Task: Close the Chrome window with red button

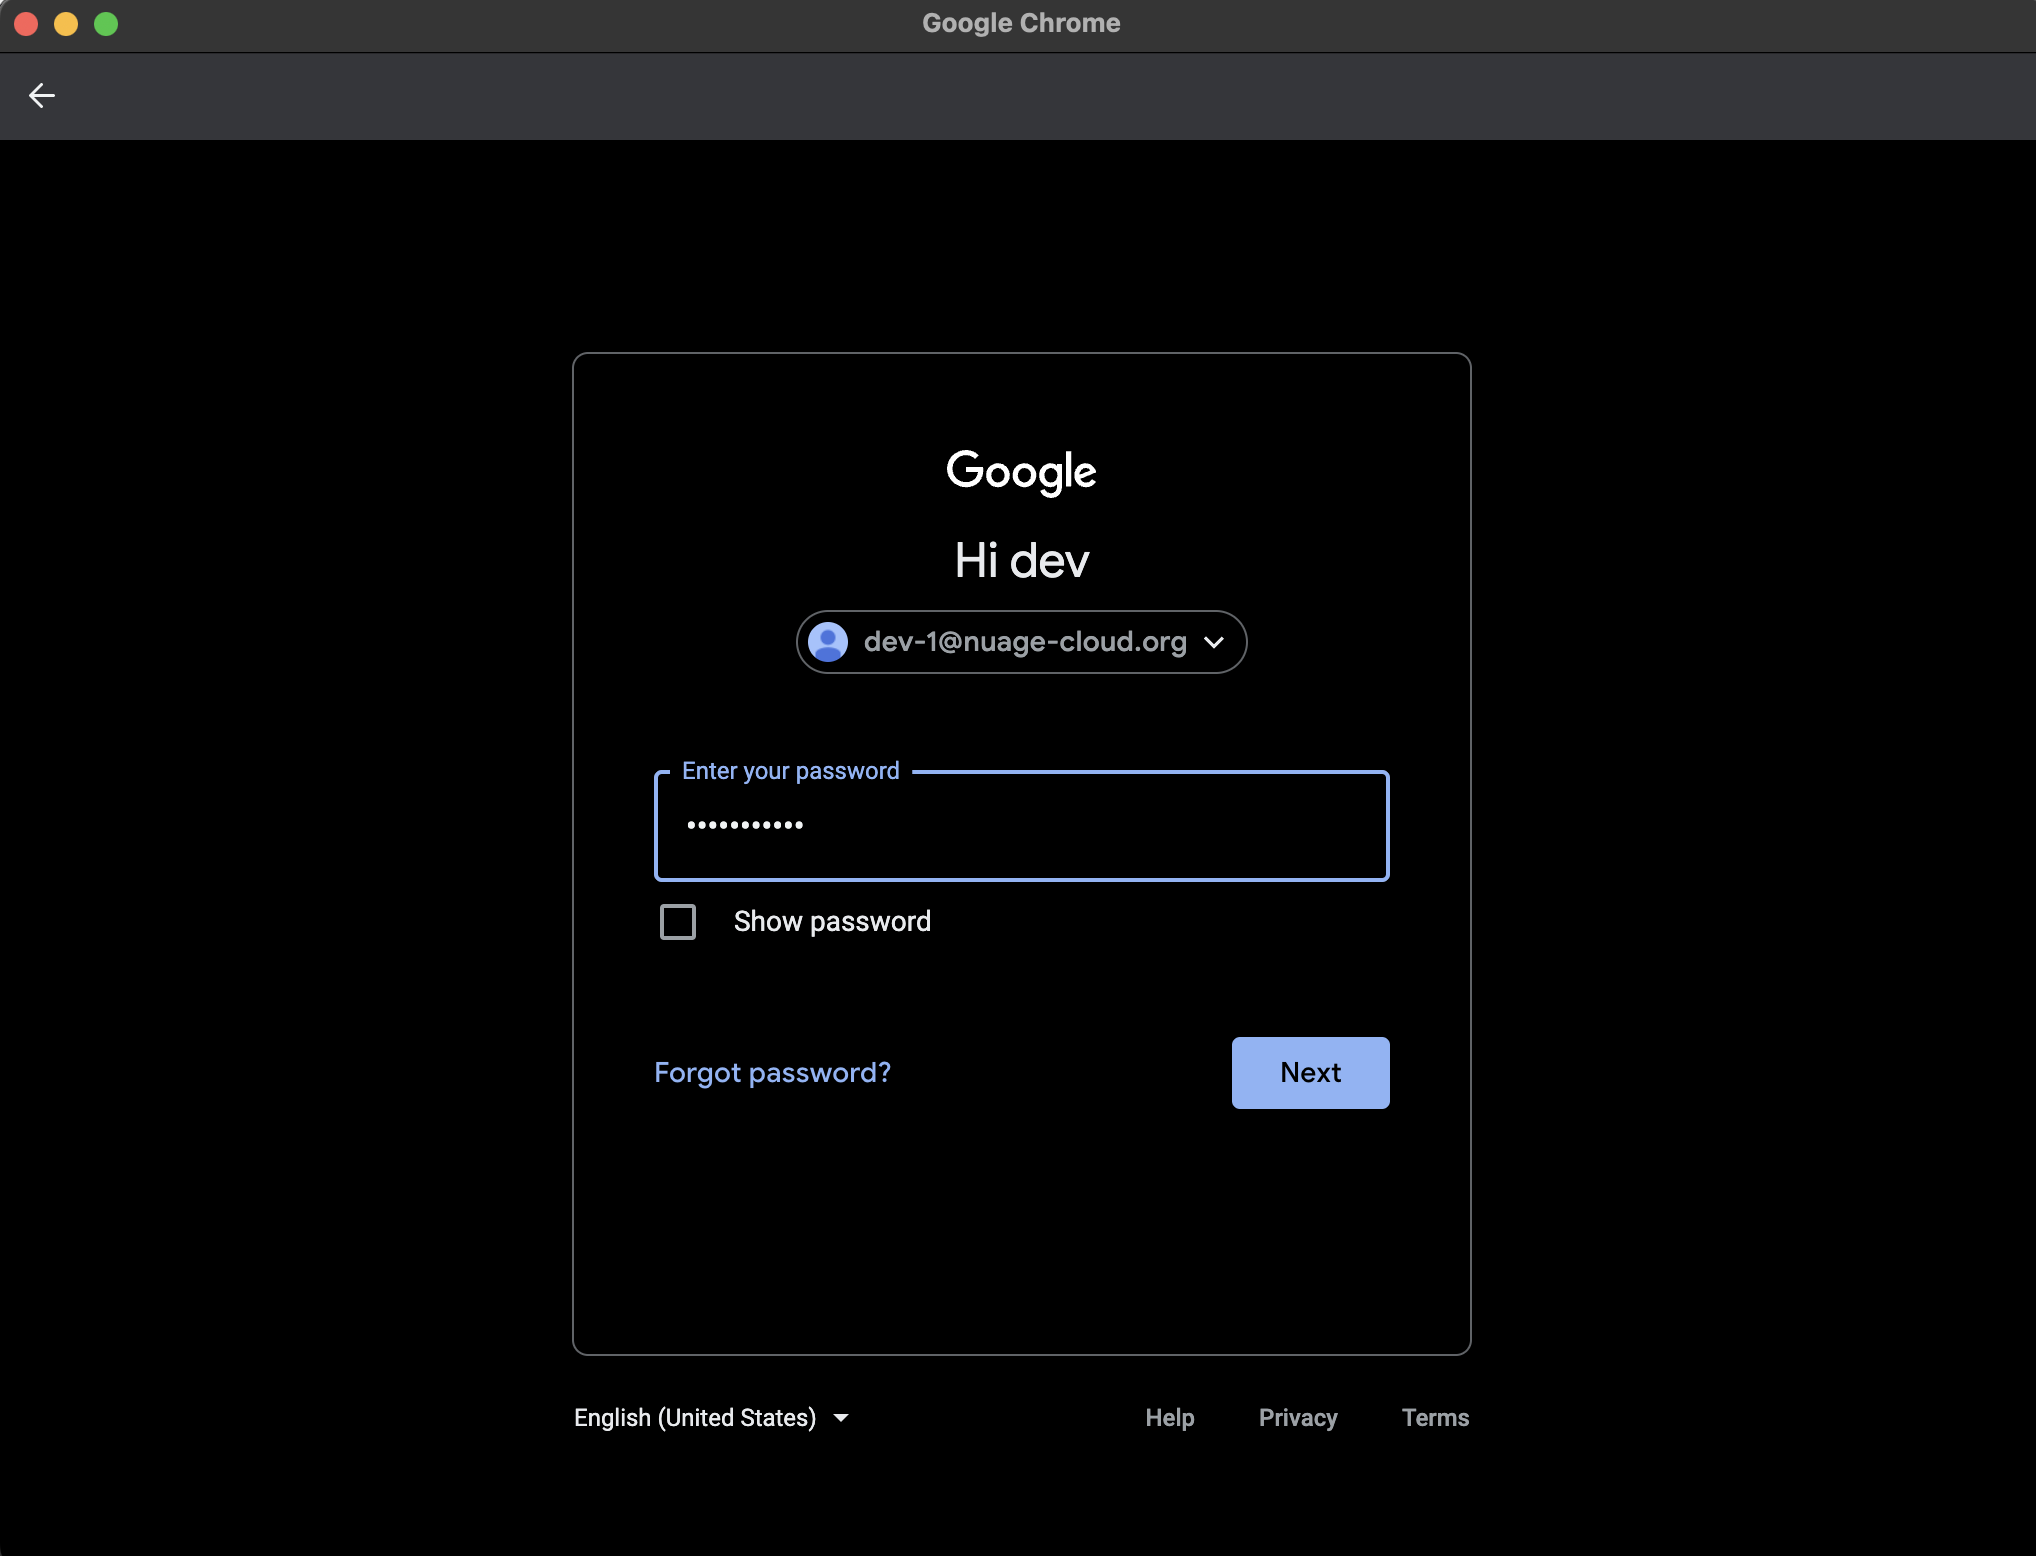Action: (x=26, y=24)
